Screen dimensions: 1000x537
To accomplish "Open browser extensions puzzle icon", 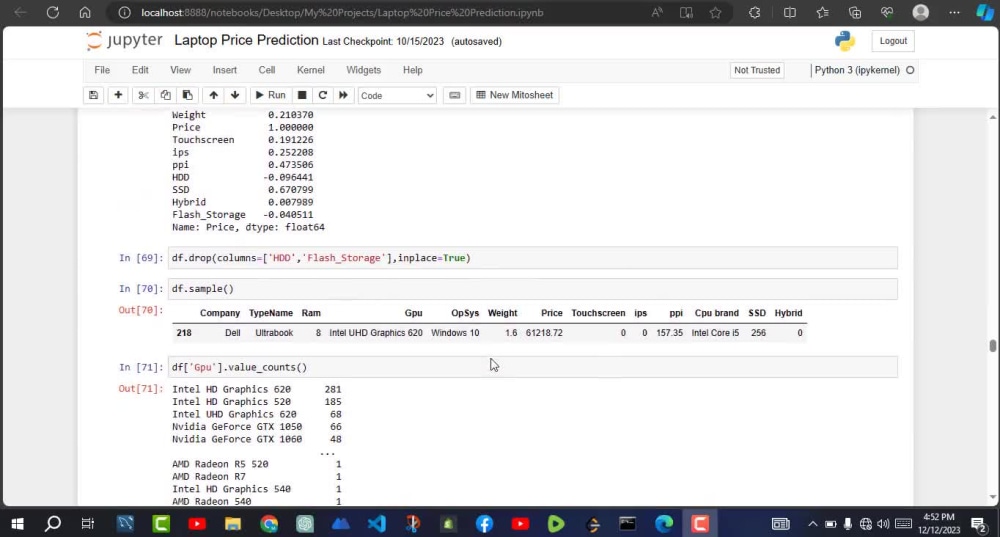I will 754,12.
